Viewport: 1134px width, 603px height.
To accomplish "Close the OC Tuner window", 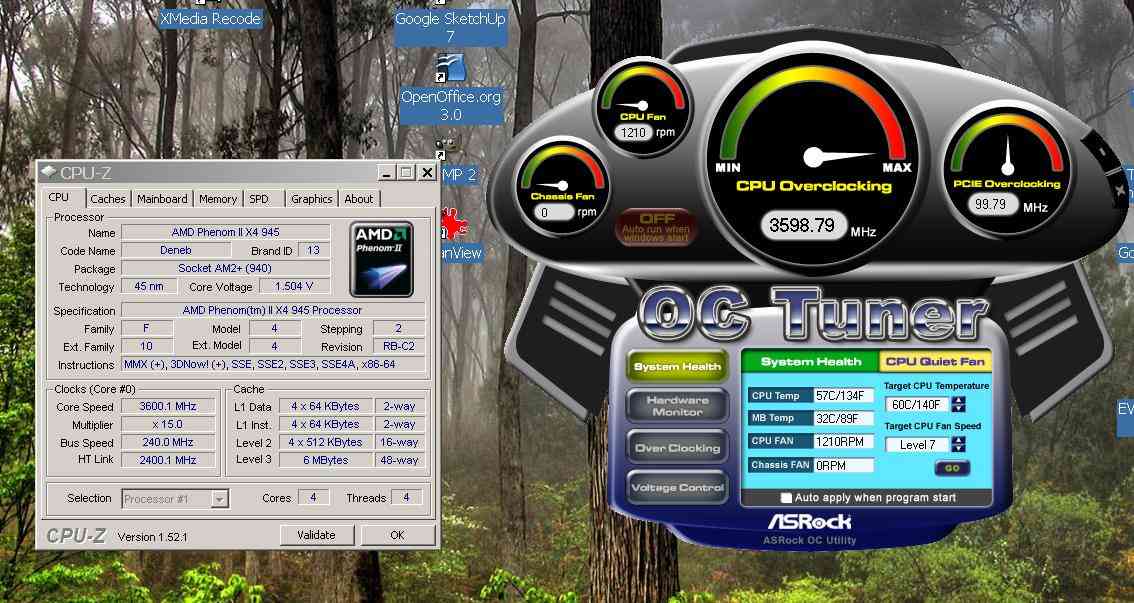I will point(1120,191).
